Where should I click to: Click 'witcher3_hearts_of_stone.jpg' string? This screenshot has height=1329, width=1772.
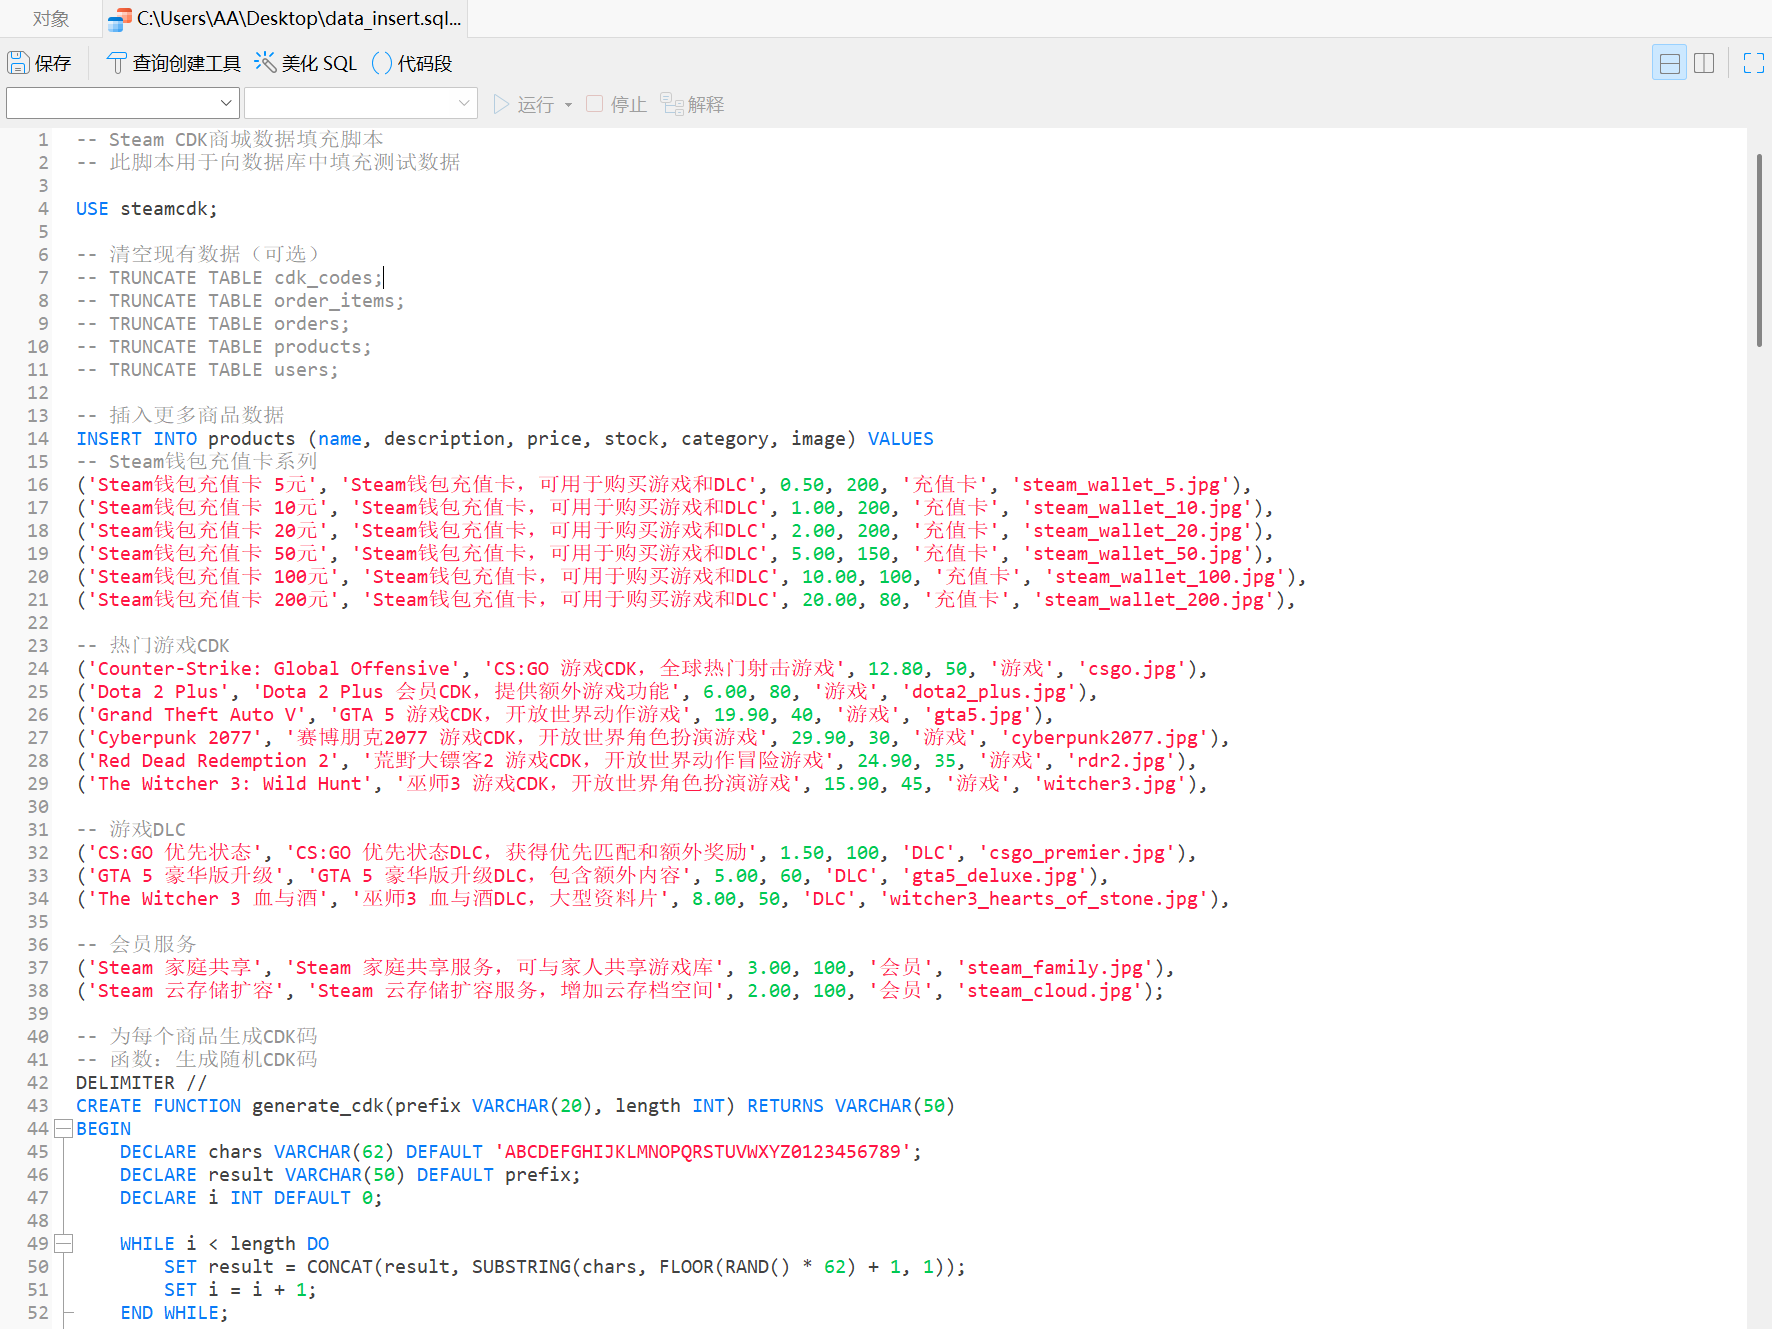coord(1043,899)
